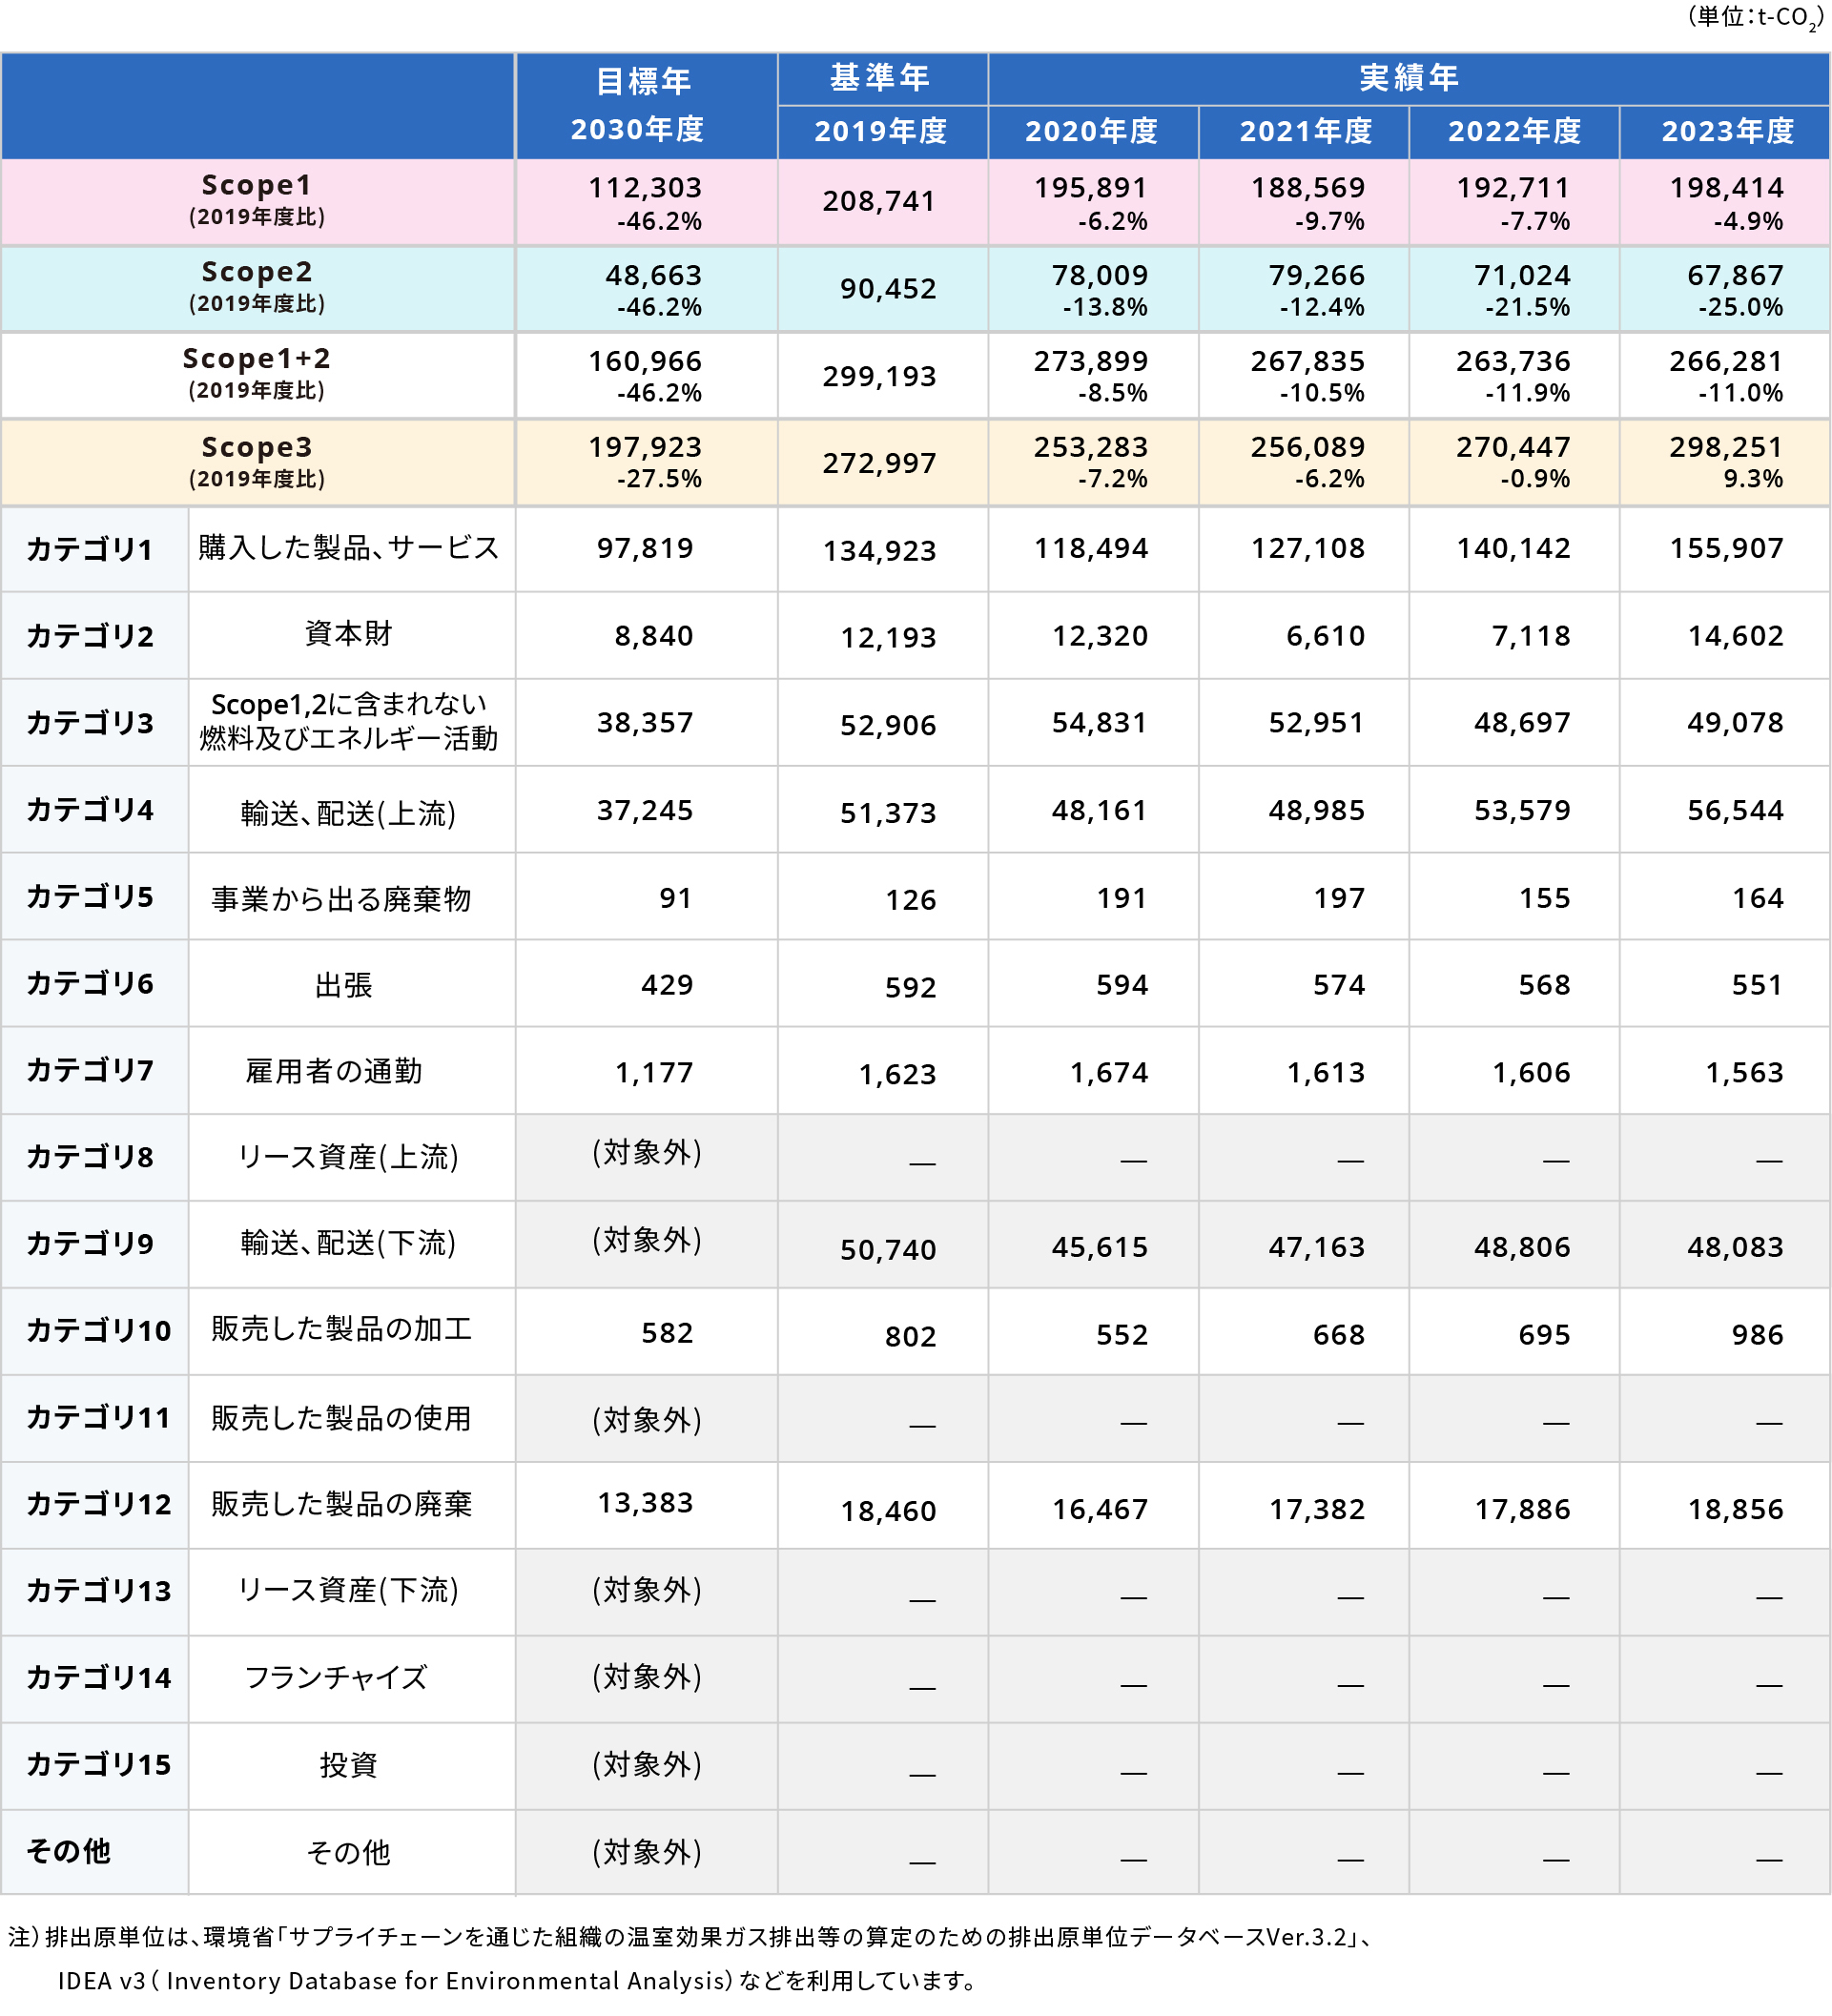
Task: Click the 2023年度 column header
Action: coord(1724,132)
